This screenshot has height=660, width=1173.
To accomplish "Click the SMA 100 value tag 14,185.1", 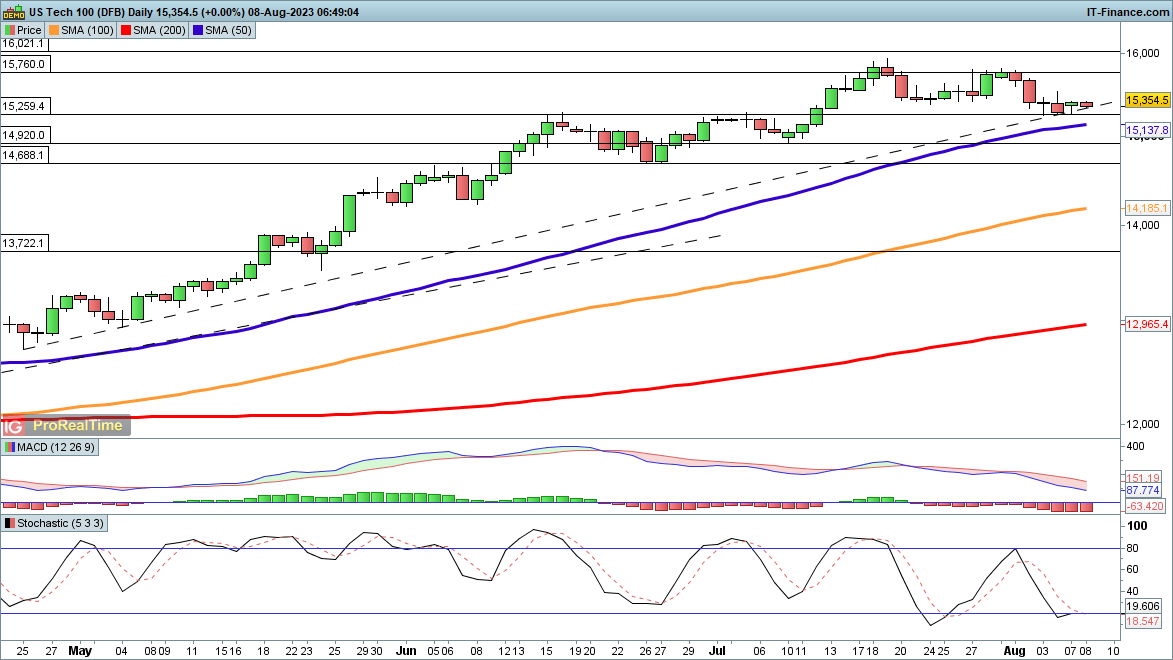I will click(1147, 208).
